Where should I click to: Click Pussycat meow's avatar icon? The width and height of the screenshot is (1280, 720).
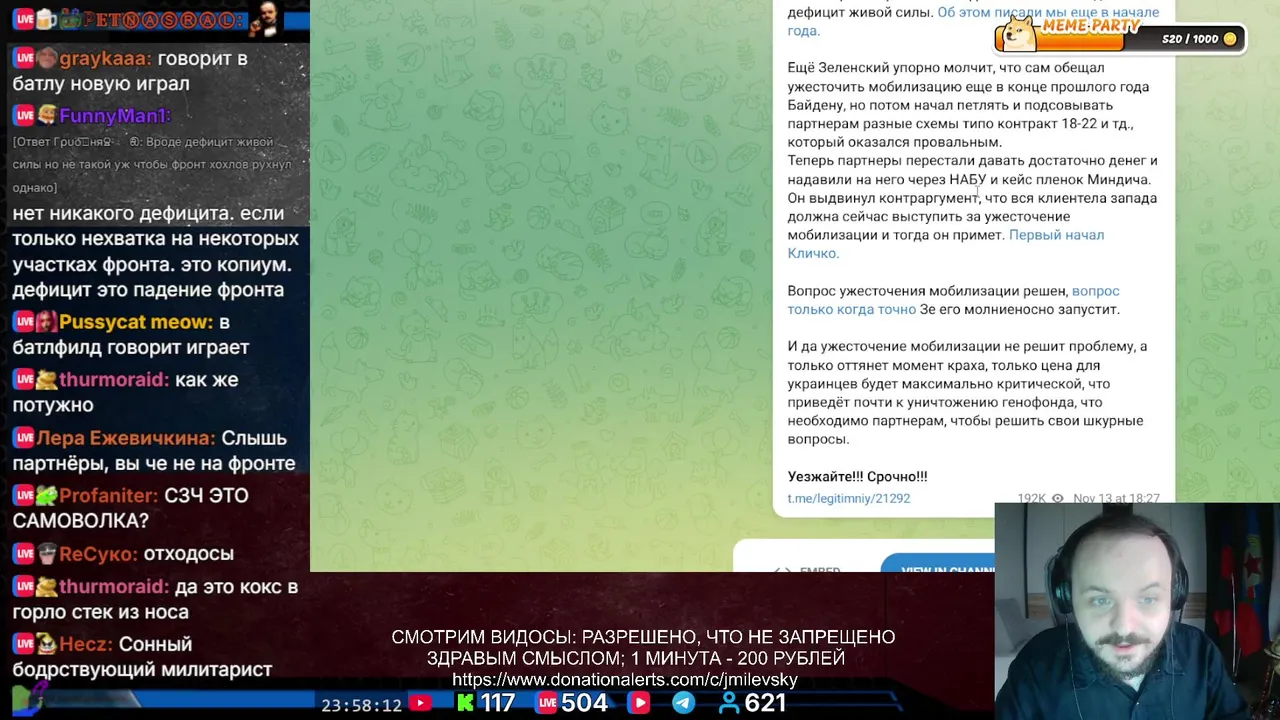46,322
